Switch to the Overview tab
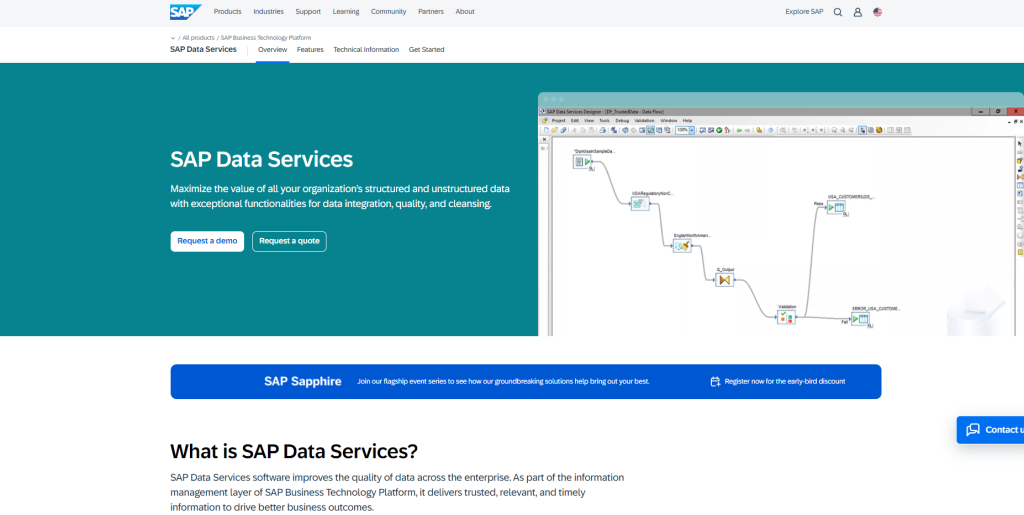 pos(272,50)
